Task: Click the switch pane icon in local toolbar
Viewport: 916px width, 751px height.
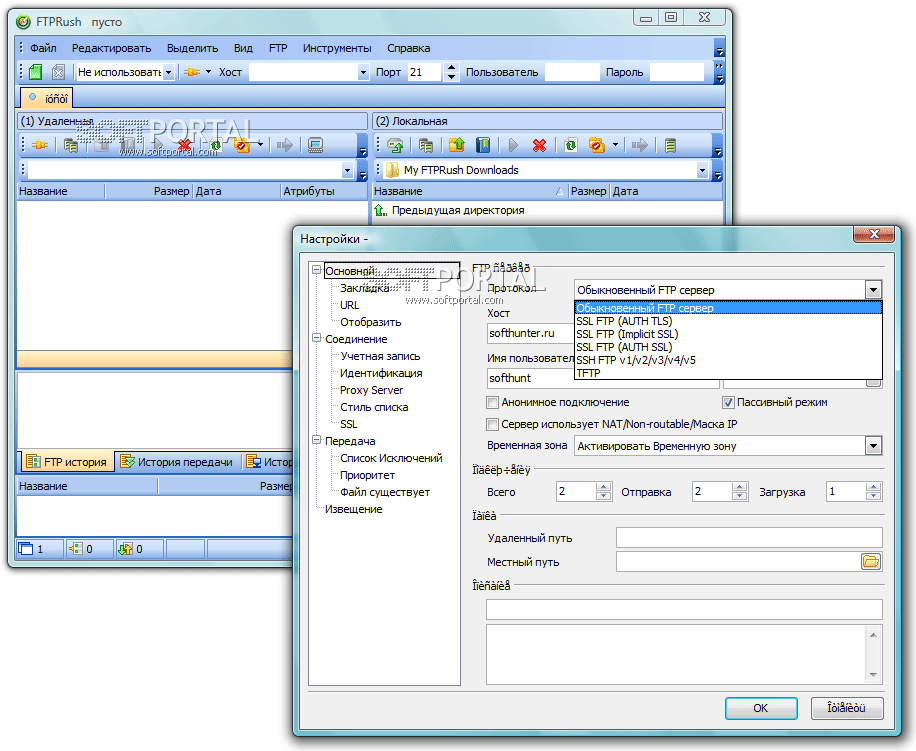Action: 395,145
